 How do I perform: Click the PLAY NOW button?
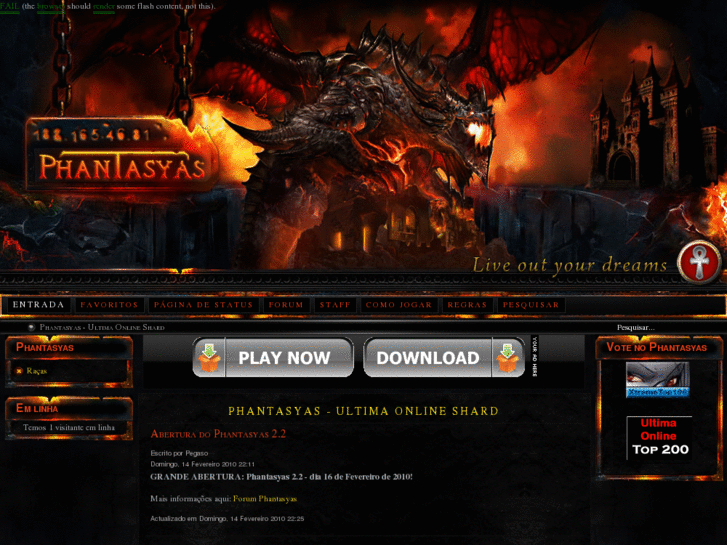[x=273, y=358]
